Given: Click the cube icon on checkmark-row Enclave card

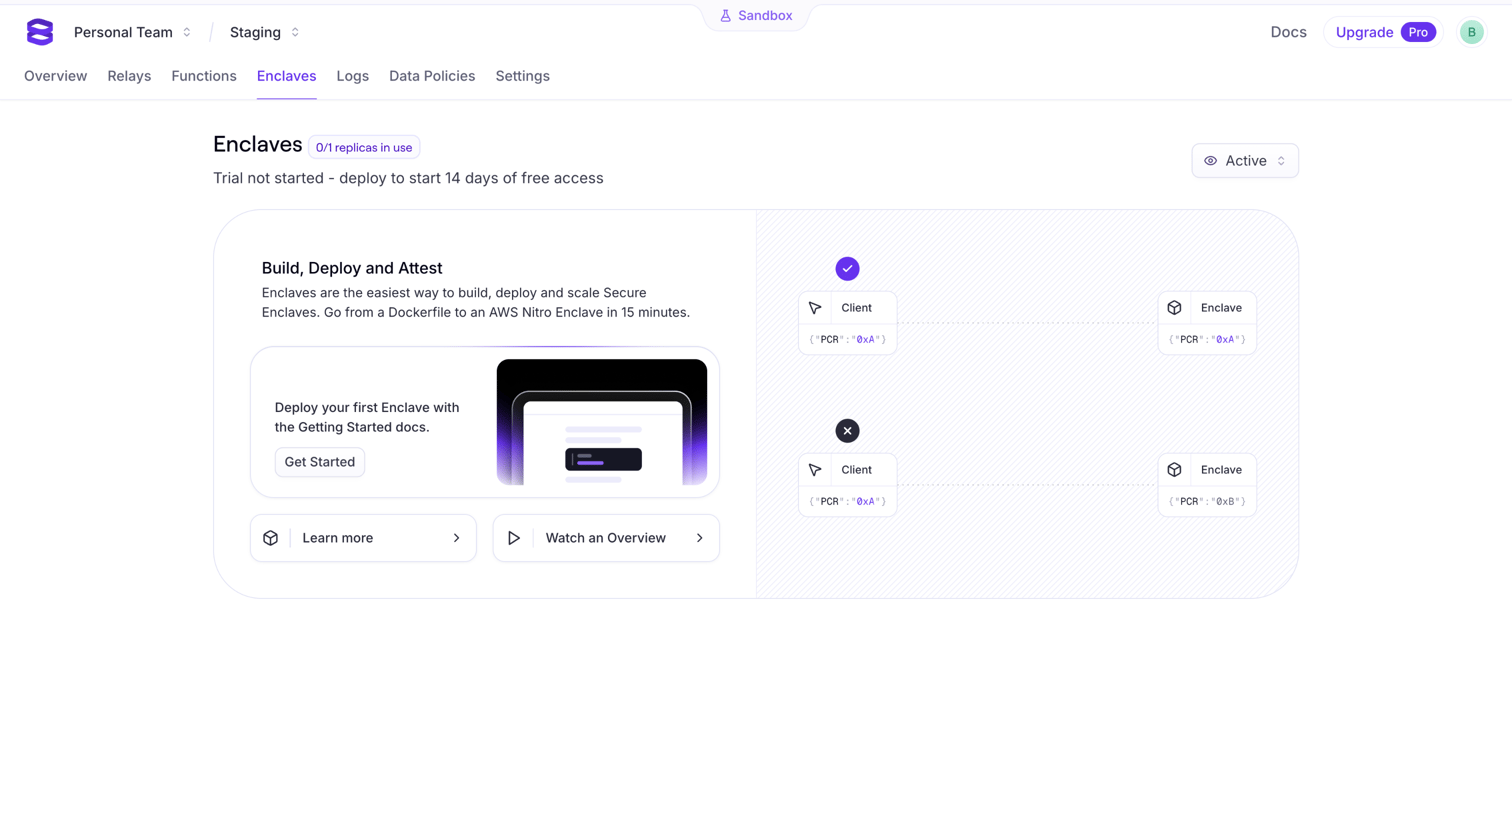Looking at the screenshot, I should pyautogui.click(x=1175, y=308).
